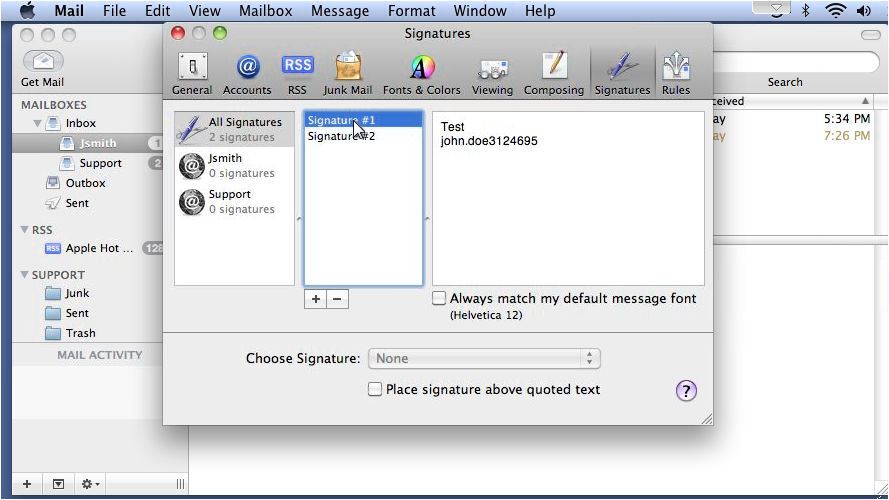Screen dimensions: 889x500
Task: Open the Accounts preferences pane
Action: (x=247, y=74)
